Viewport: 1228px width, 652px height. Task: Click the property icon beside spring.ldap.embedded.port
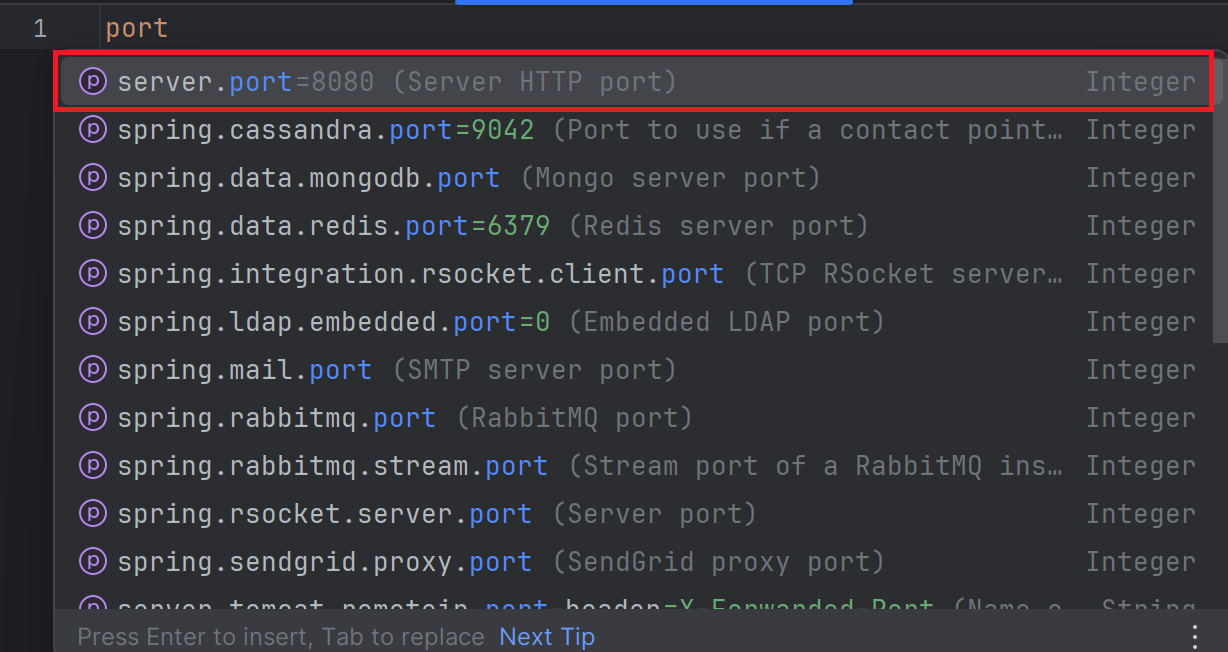click(92, 322)
